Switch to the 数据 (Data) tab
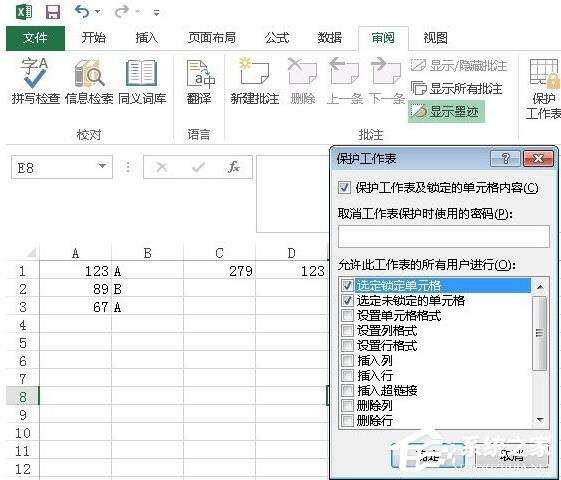The width and height of the screenshot is (561, 480). 330,38
